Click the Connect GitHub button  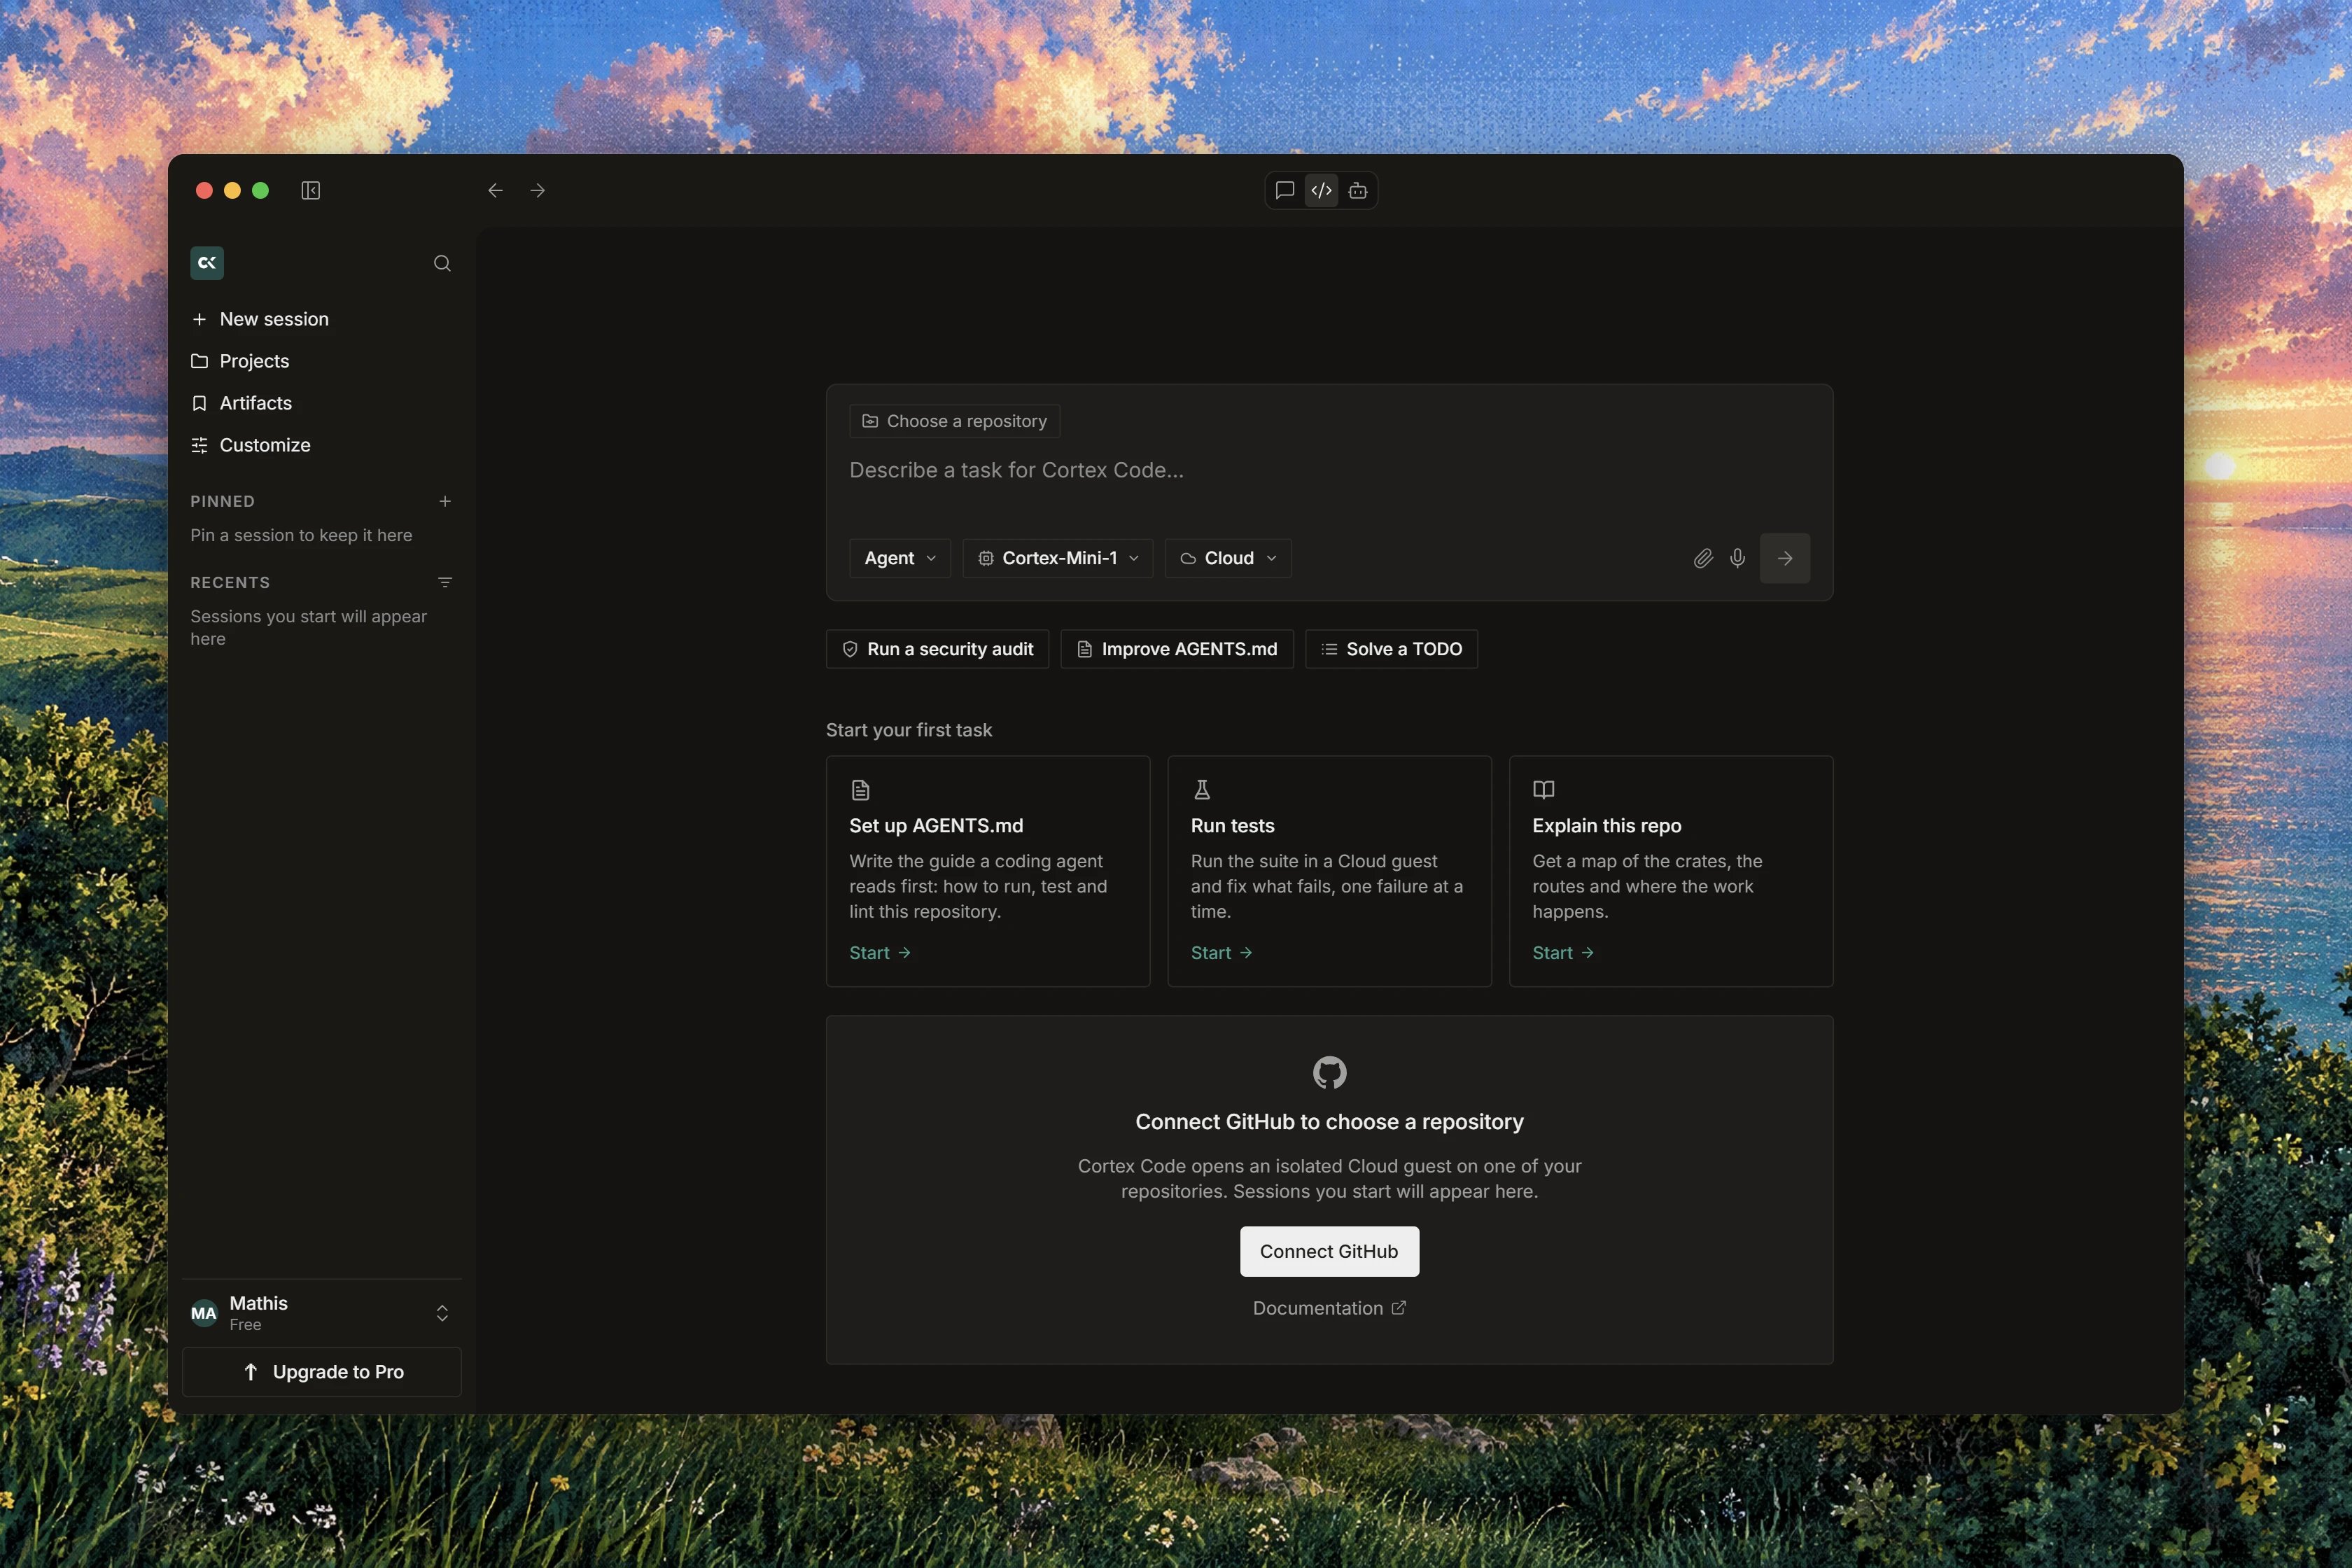coord(1329,1252)
